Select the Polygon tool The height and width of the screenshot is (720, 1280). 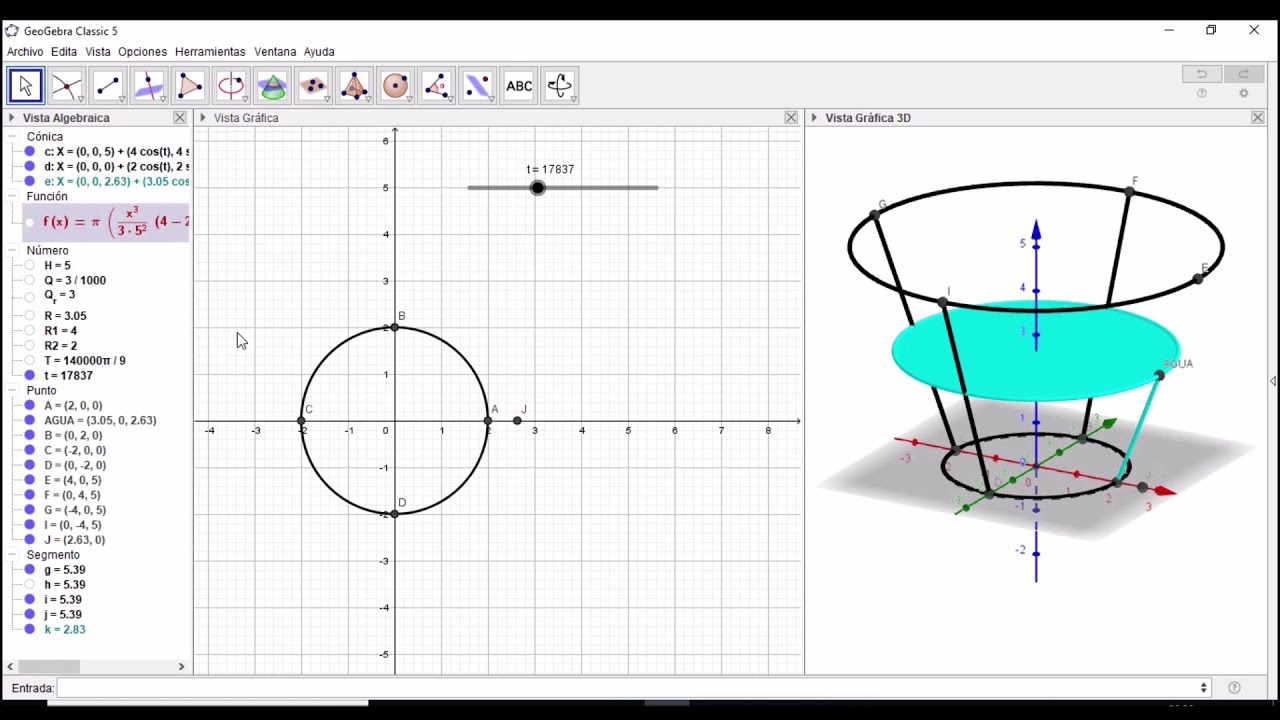coord(190,86)
